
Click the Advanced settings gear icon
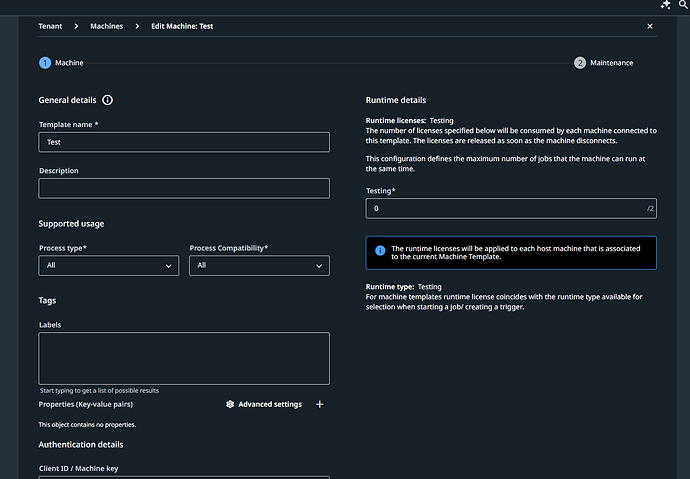tap(230, 404)
